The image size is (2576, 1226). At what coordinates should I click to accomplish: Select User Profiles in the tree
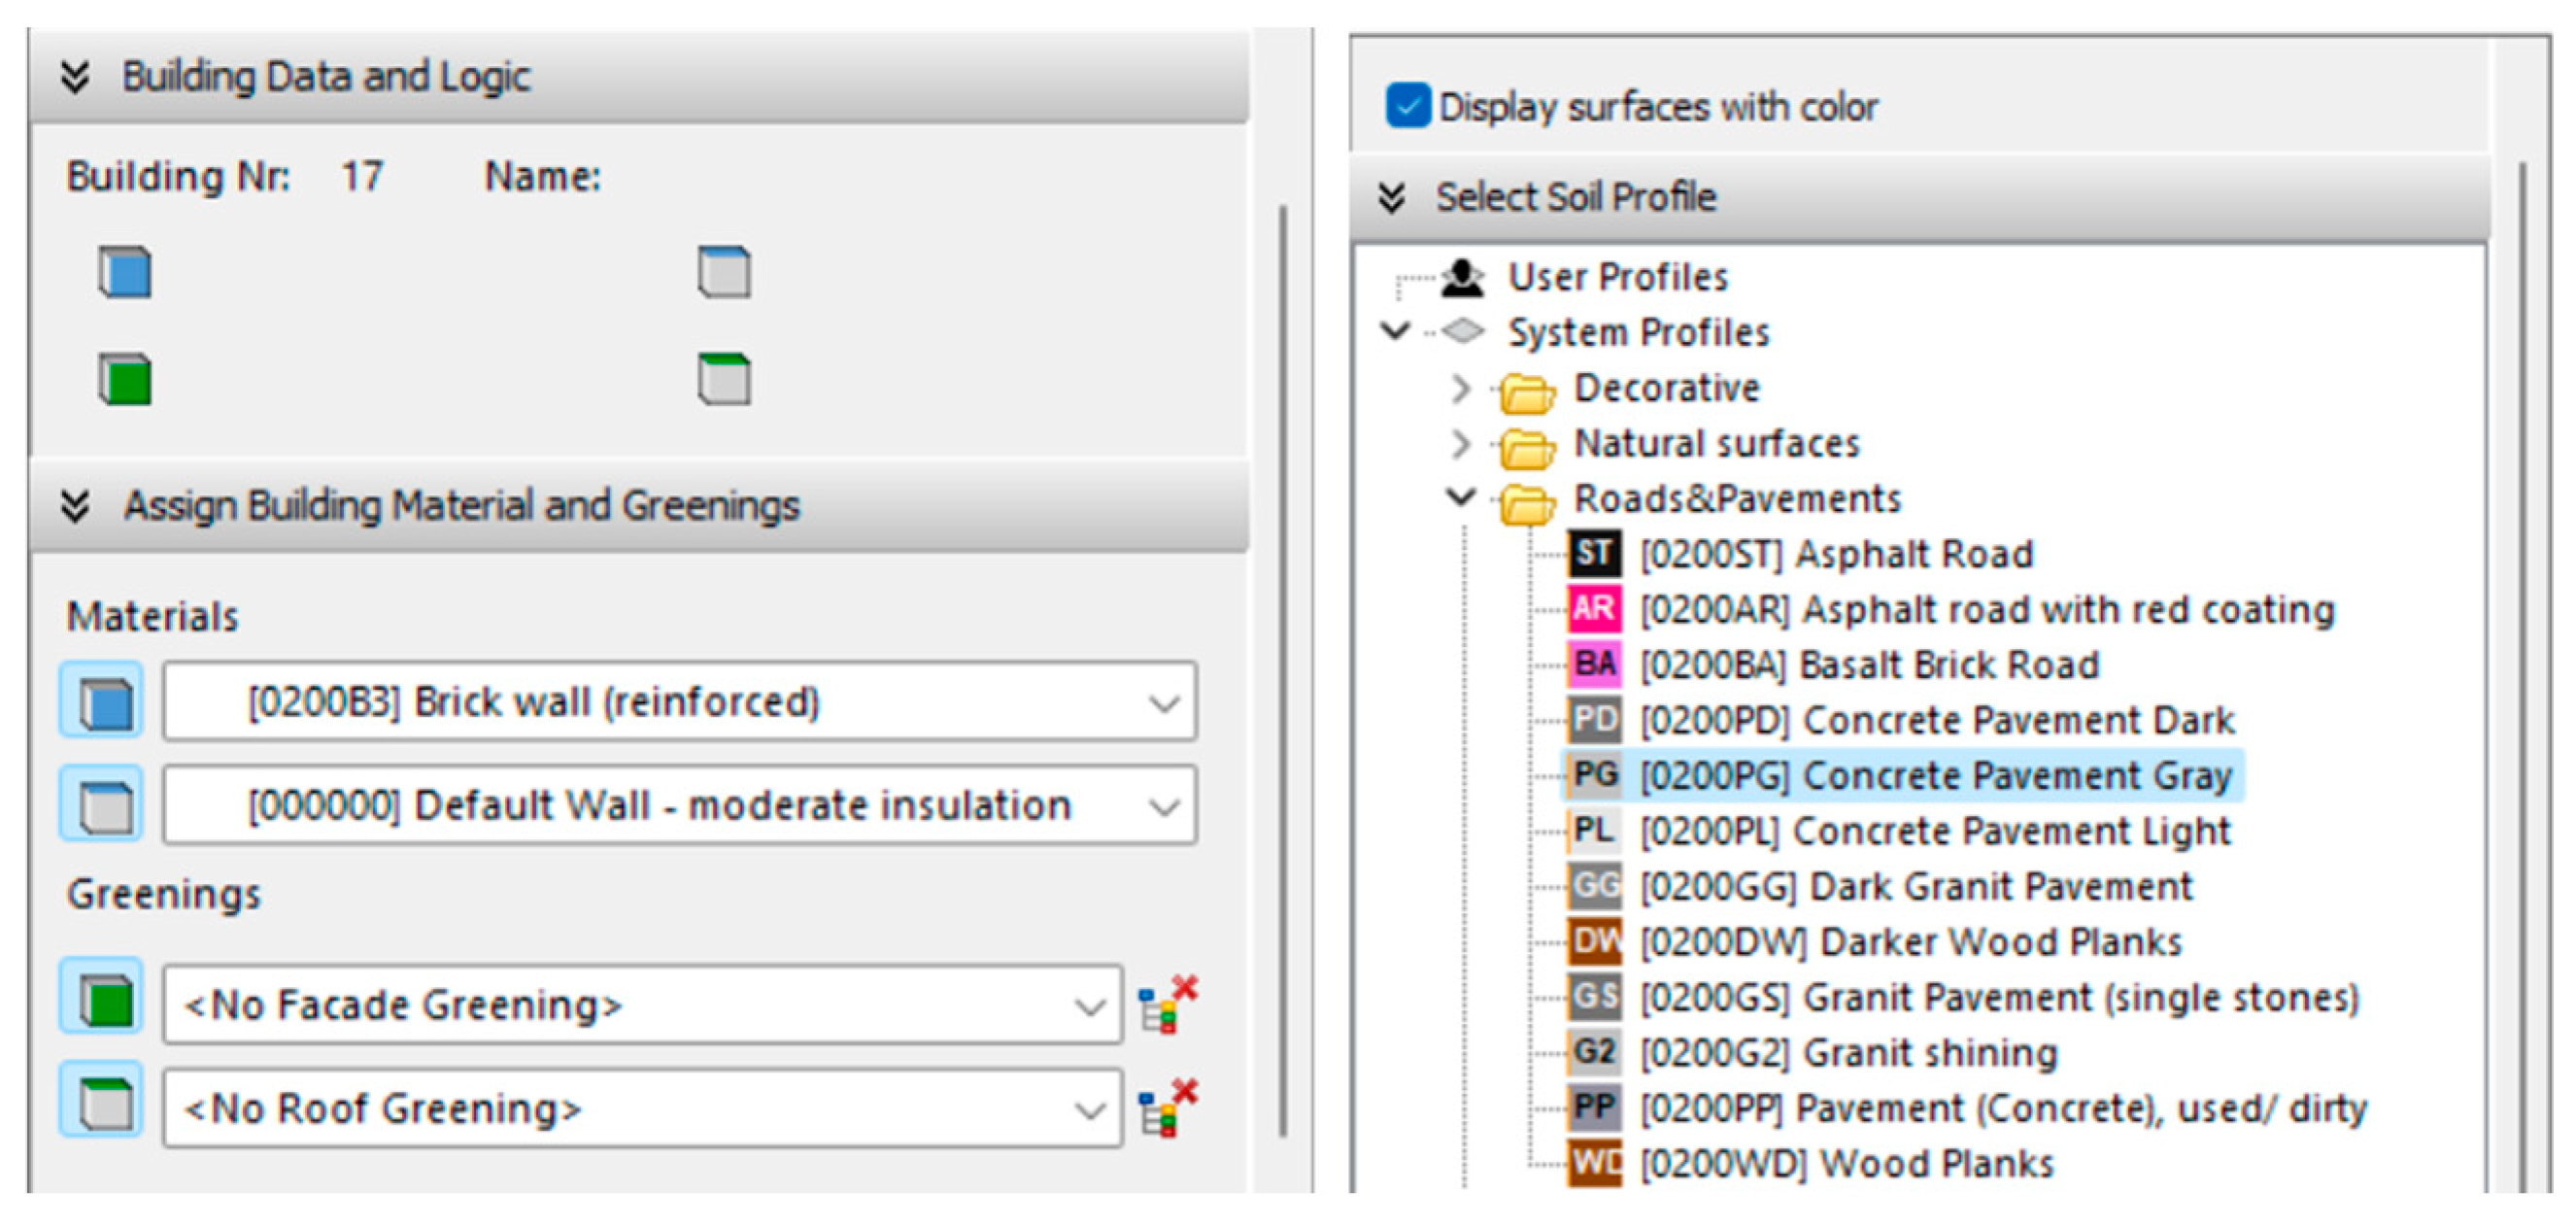(1617, 277)
